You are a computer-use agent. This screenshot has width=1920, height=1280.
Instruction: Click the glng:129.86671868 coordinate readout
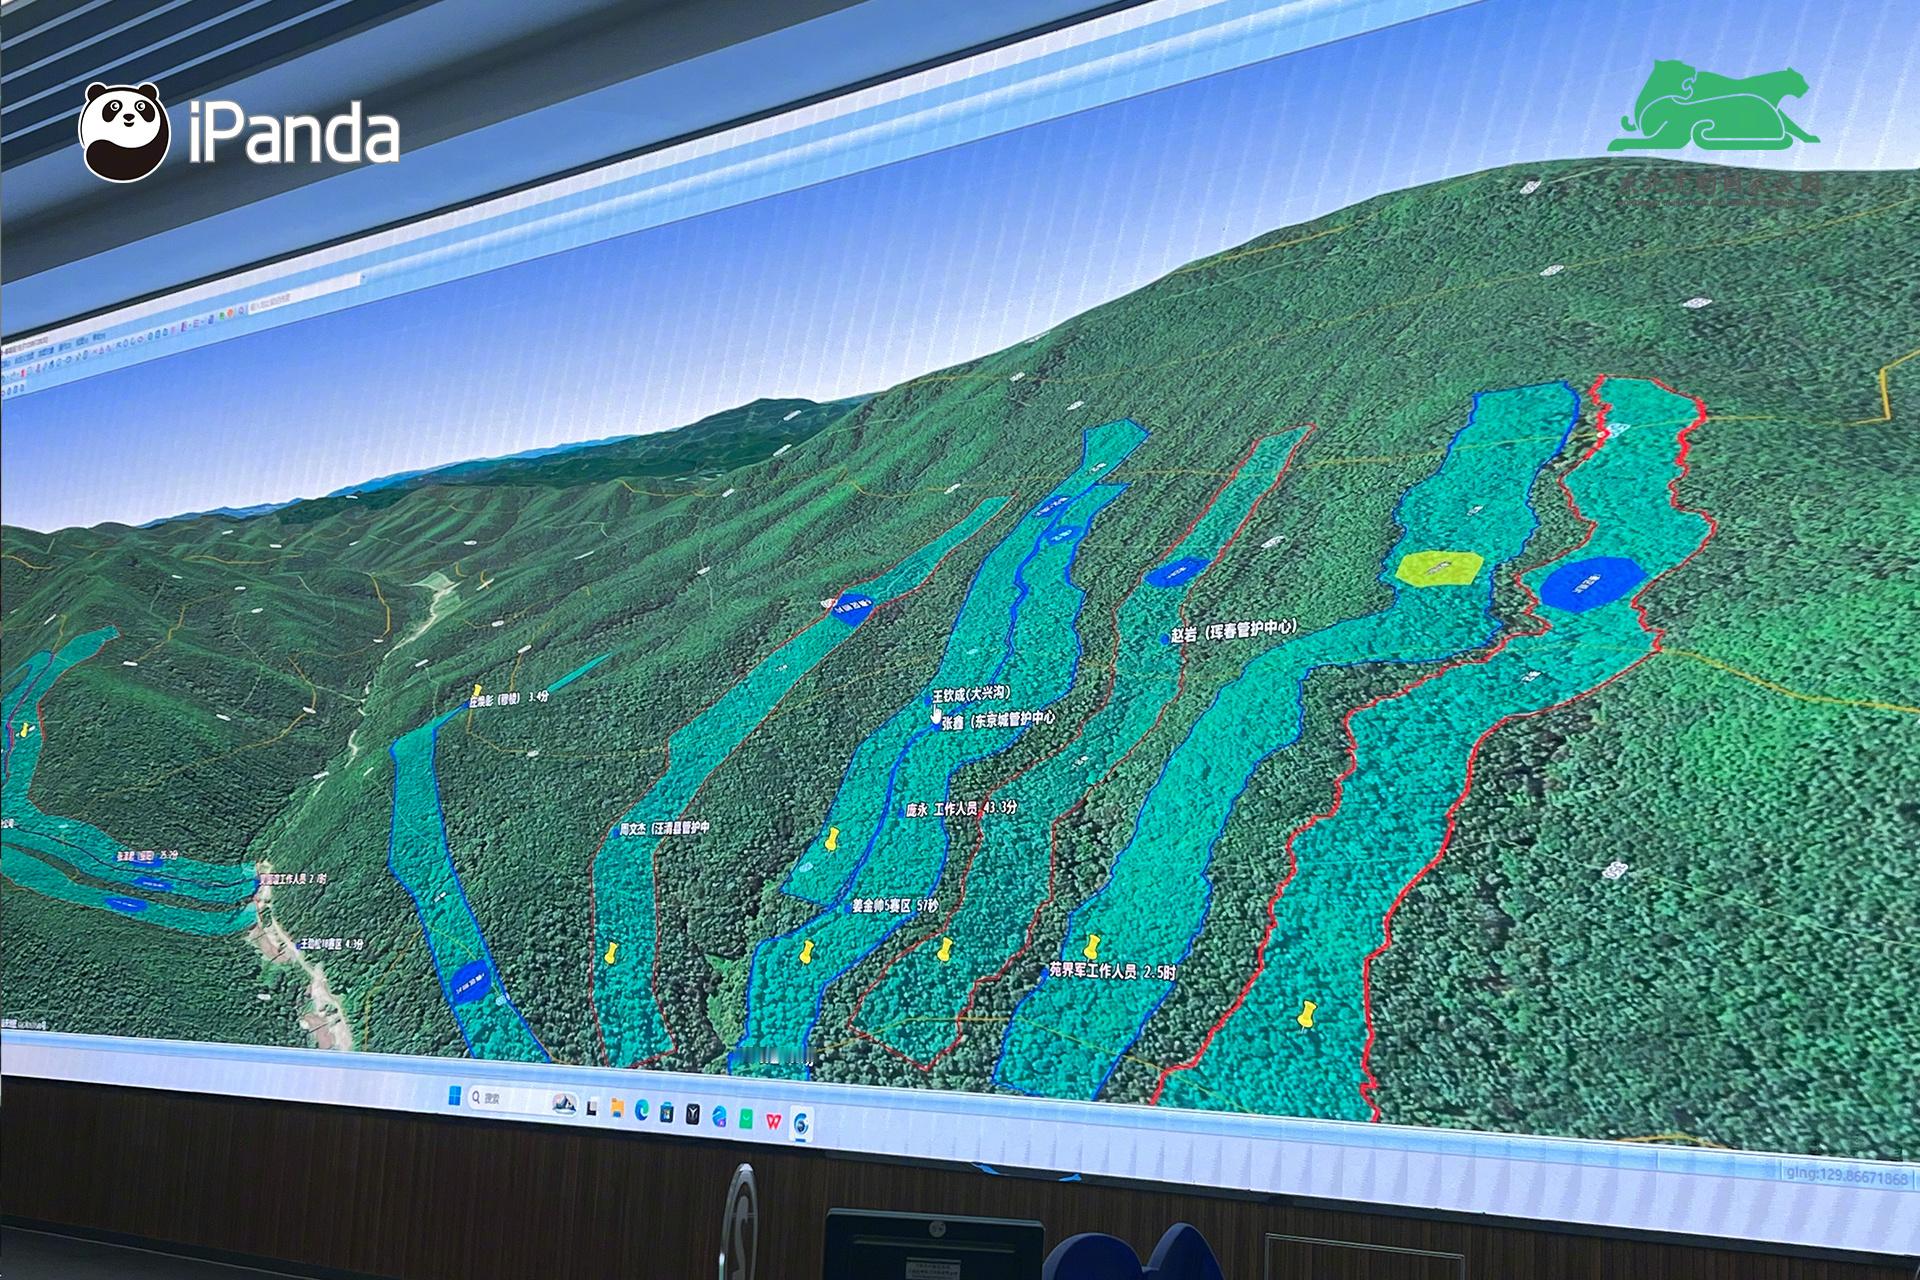1847,1178
